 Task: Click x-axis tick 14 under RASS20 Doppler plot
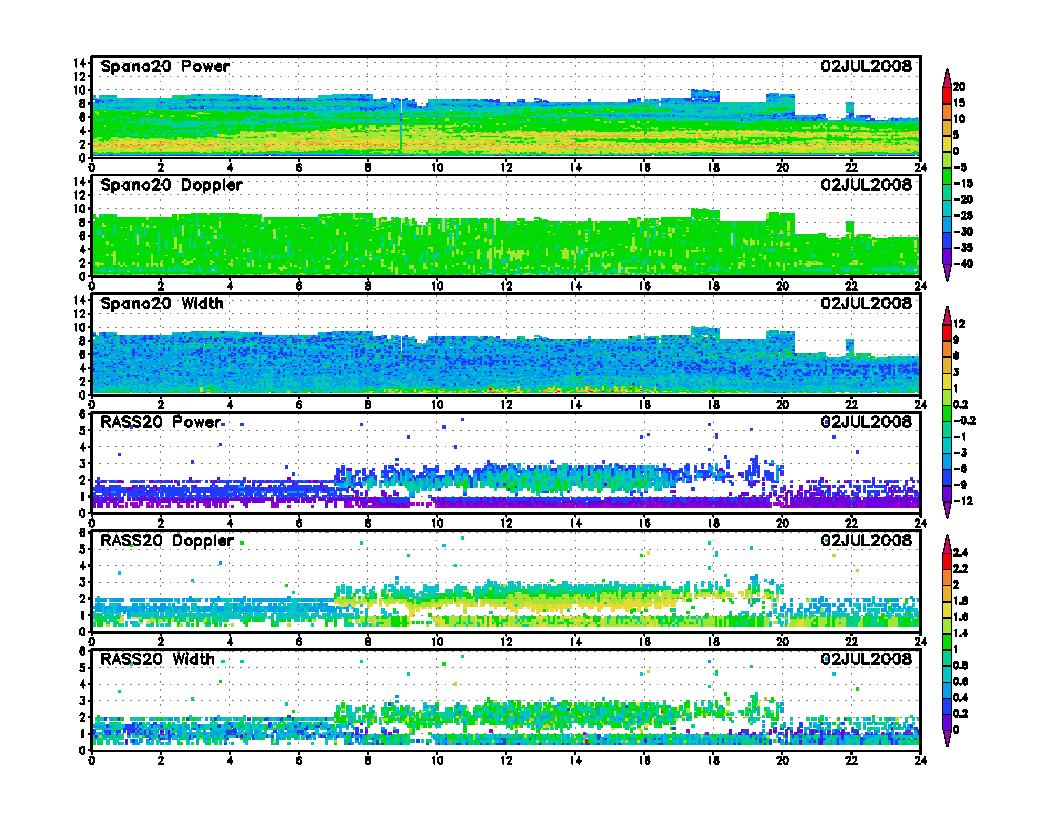coord(575,642)
